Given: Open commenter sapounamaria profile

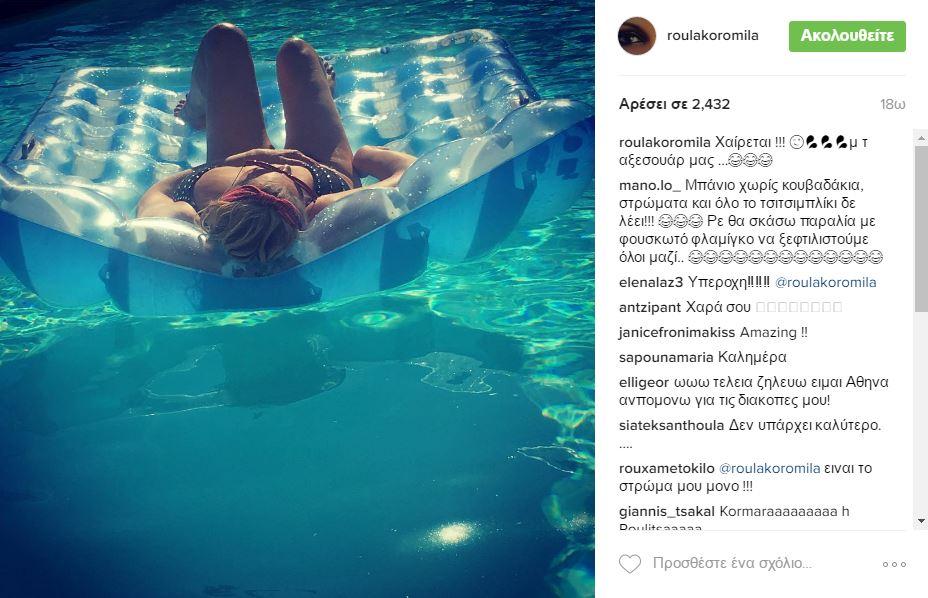Looking at the screenshot, I should (x=666, y=358).
